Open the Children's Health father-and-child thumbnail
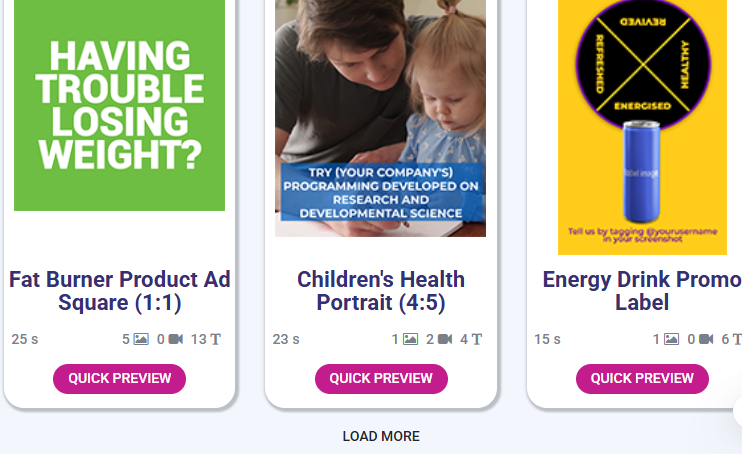This screenshot has height=454, width=742. (x=381, y=118)
